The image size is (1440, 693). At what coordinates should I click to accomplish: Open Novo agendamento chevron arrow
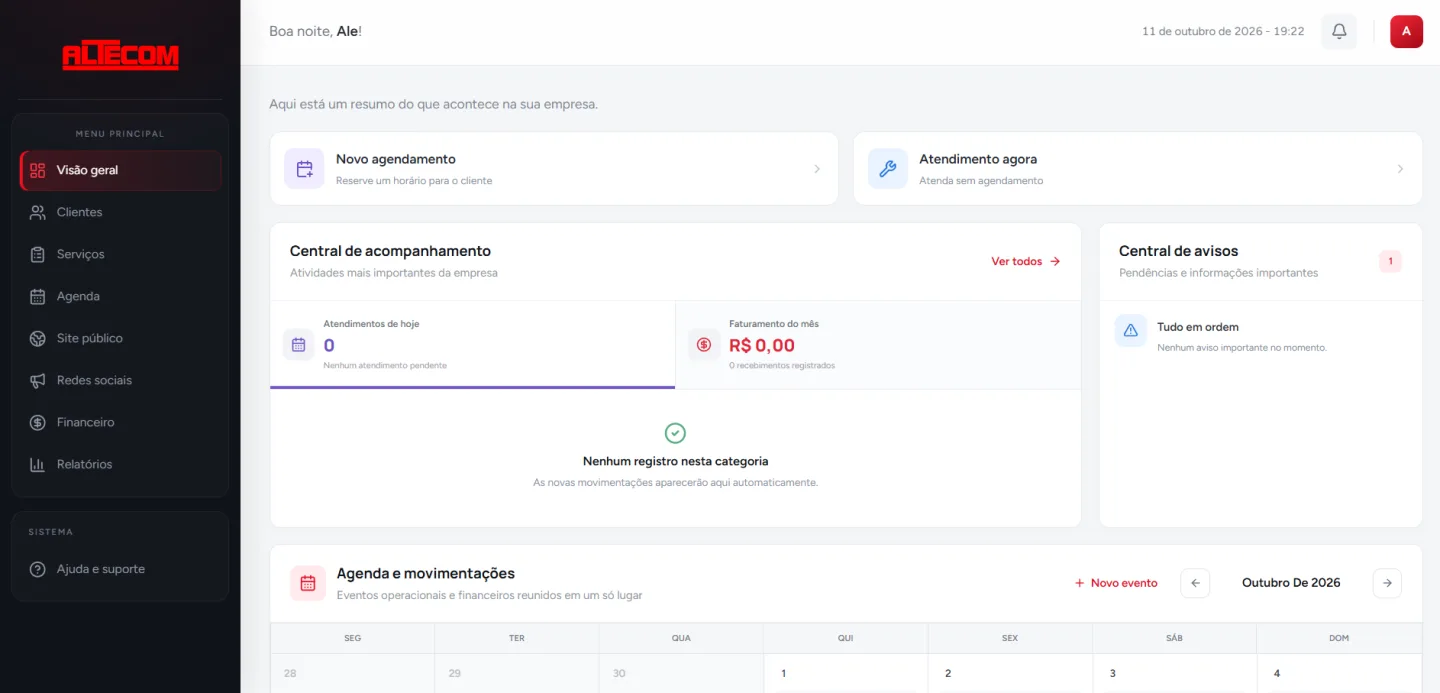[x=817, y=169]
